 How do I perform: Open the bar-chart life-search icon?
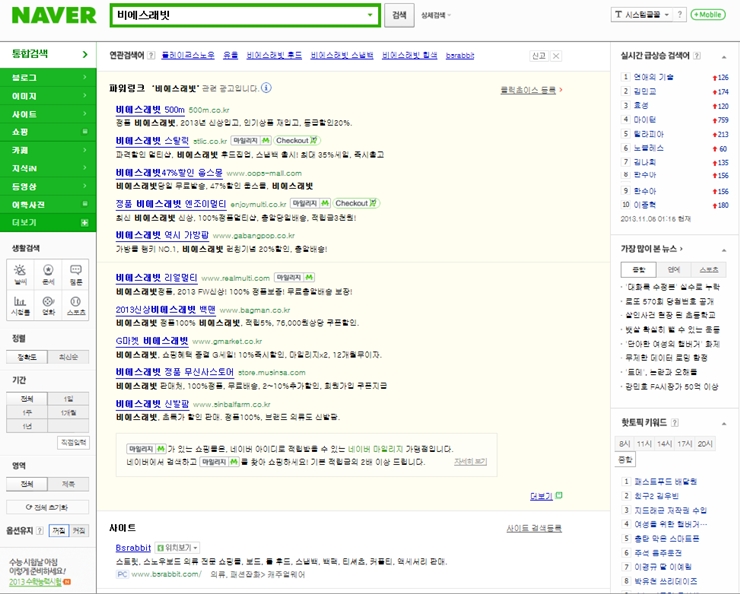(20, 305)
